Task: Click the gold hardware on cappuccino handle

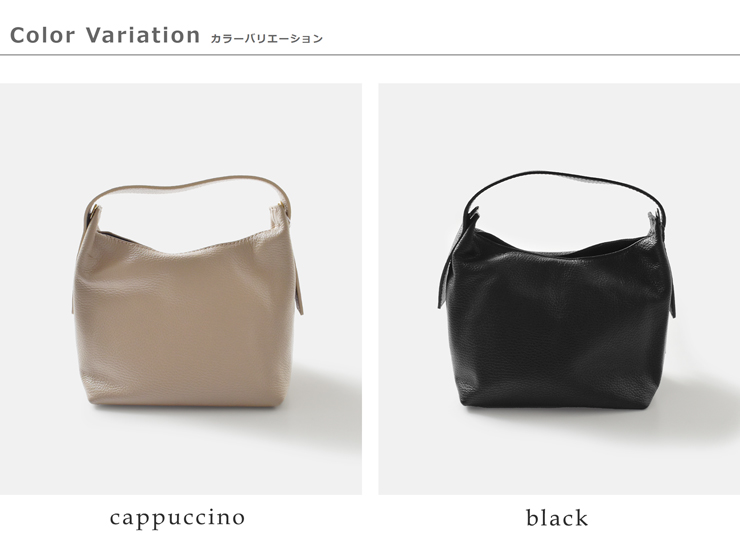Action: [x=97, y=209]
